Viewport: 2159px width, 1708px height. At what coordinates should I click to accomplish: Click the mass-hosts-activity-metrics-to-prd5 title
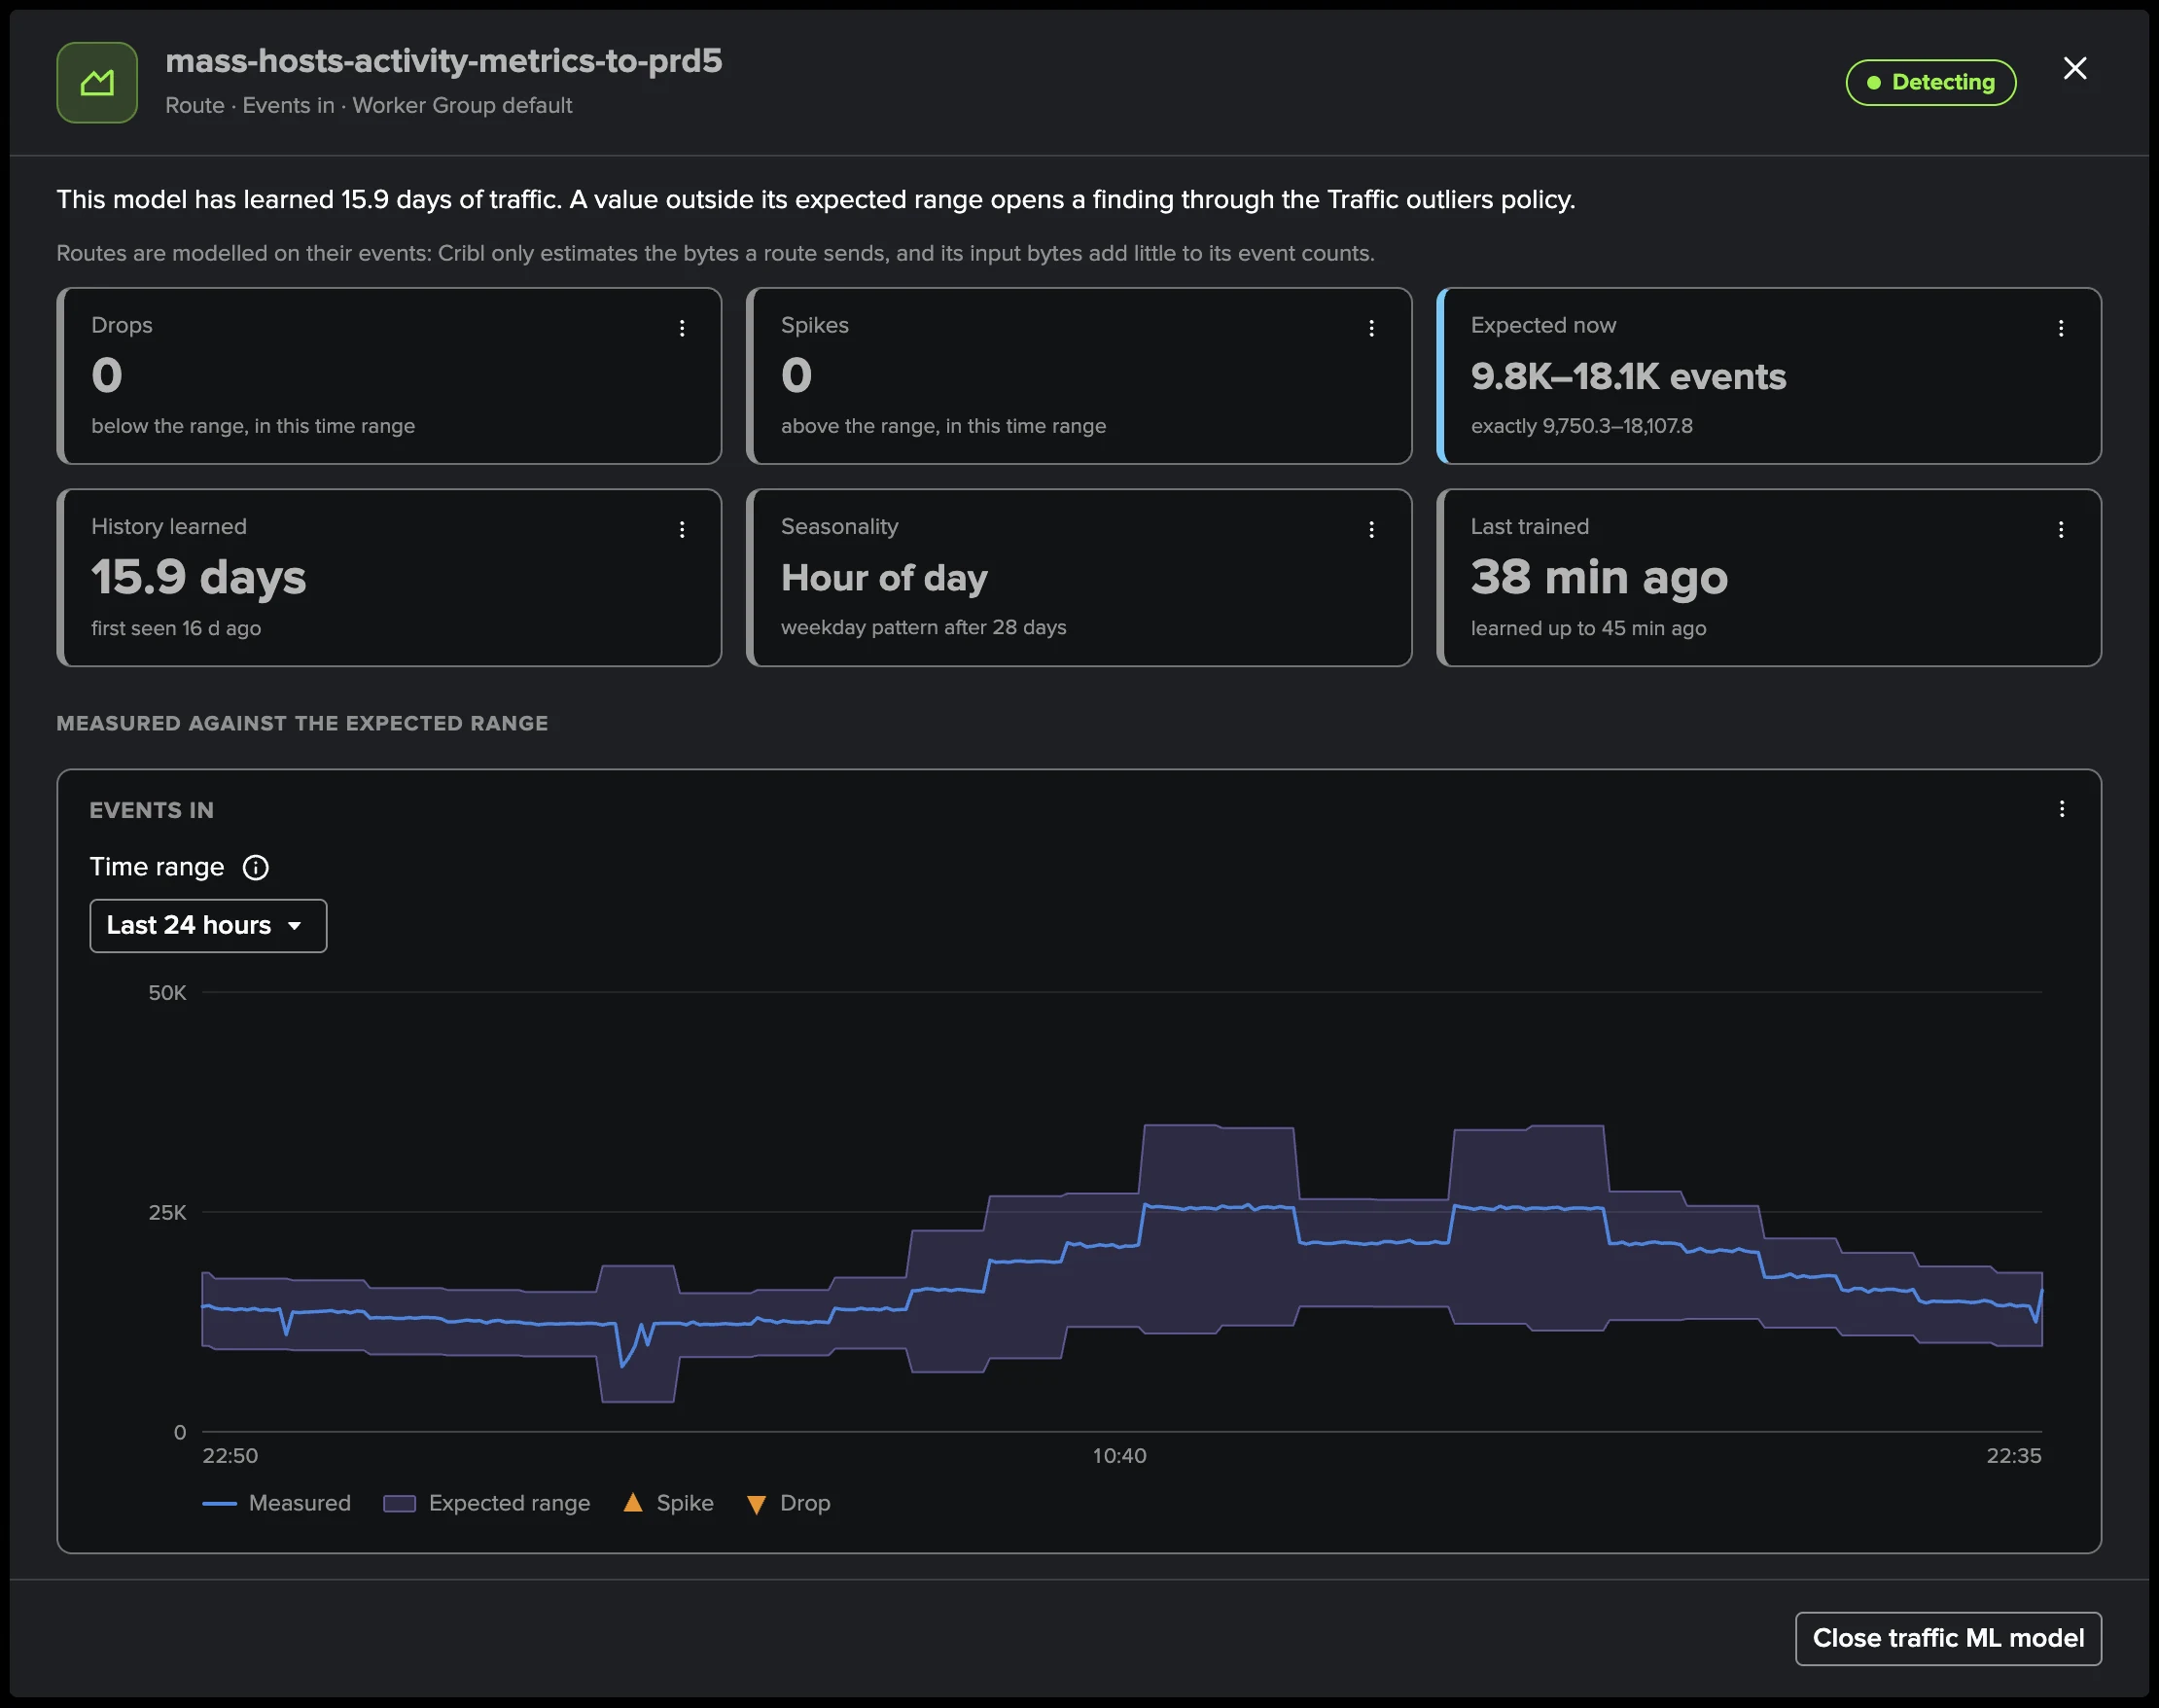(444, 61)
